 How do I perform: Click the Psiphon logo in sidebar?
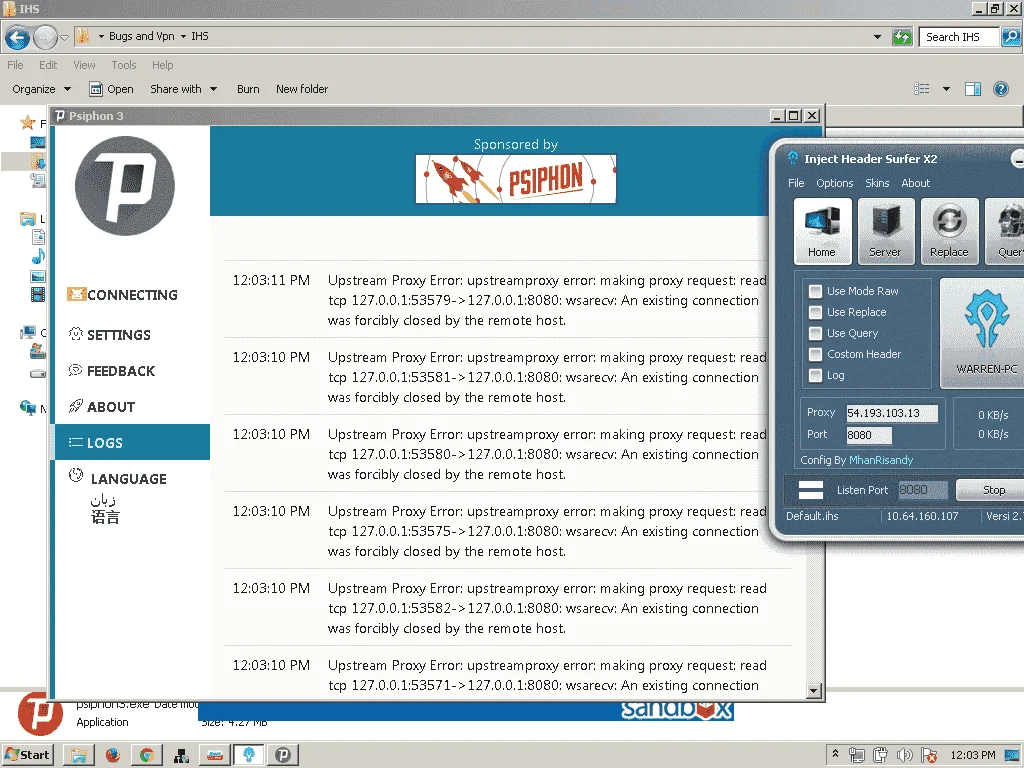tap(124, 185)
